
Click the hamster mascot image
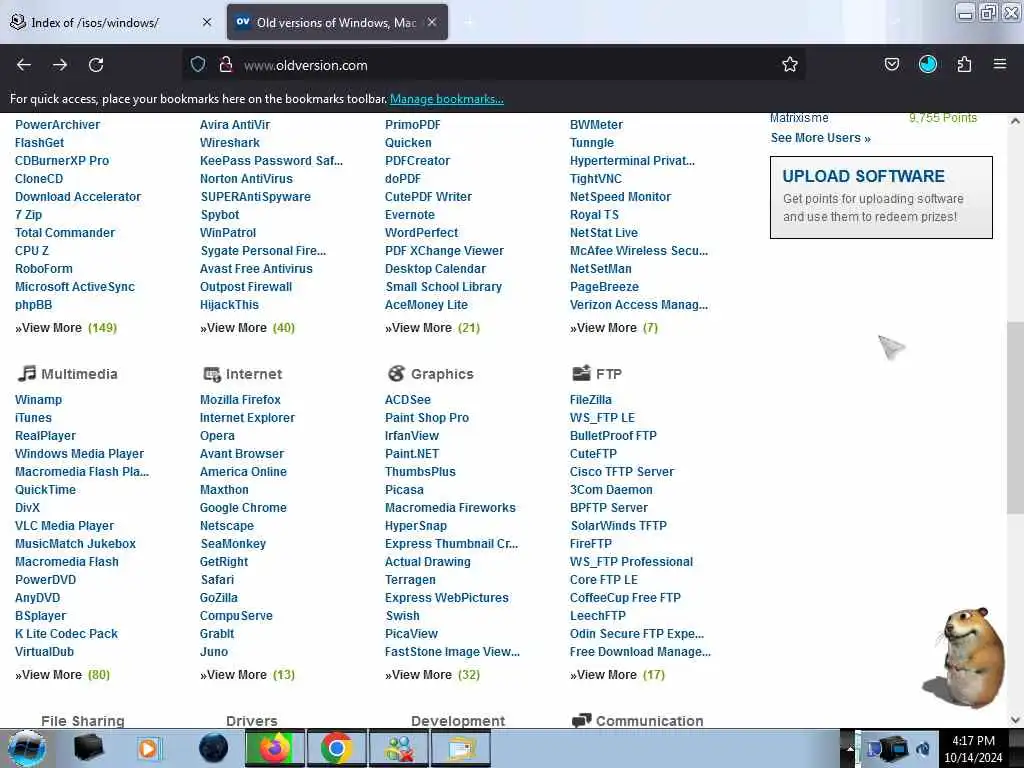click(965, 656)
